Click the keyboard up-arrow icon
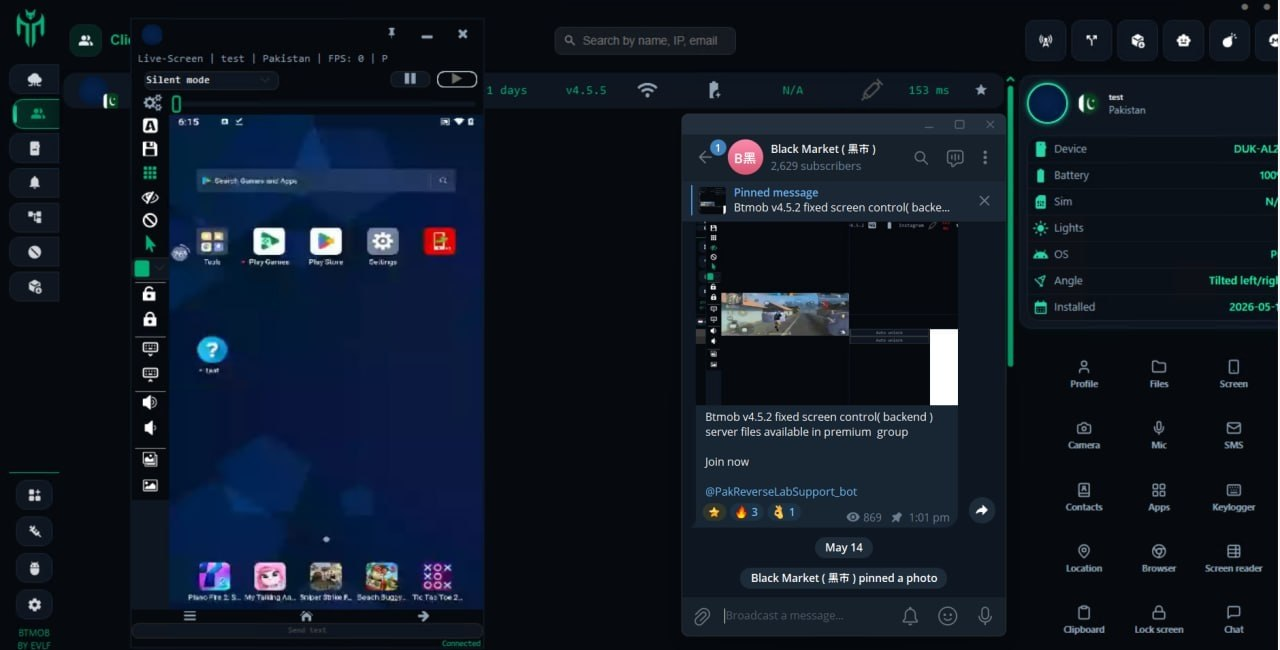The image size is (1280, 650). (x=150, y=374)
